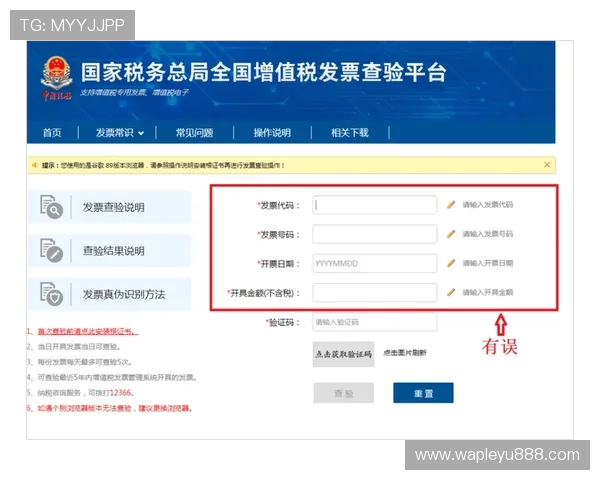
Task: Focus the 发票代码 input field
Action: 375,205
